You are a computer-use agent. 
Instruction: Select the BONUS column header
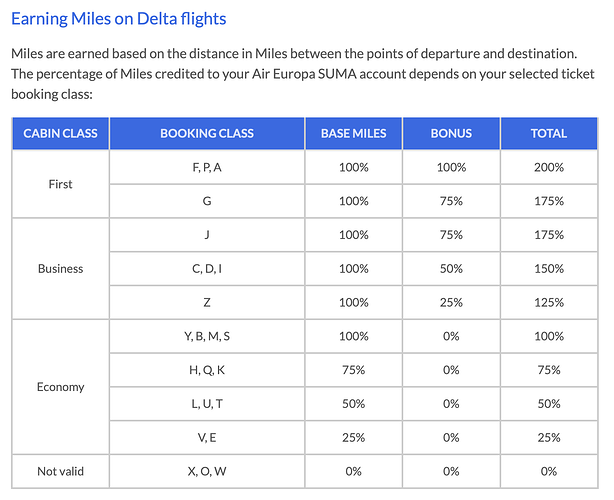point(450,133)
